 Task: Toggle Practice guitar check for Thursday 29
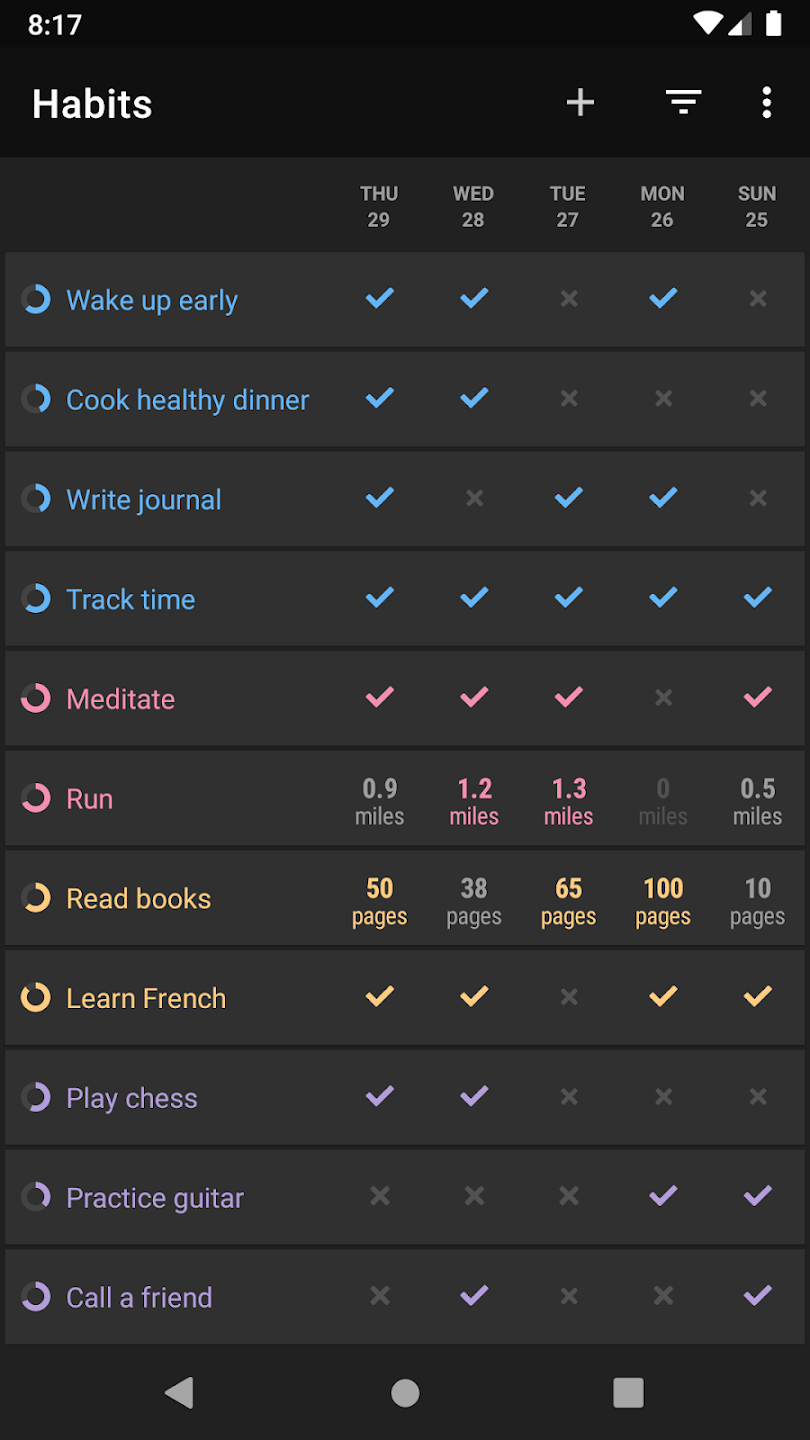(379, 1196)
